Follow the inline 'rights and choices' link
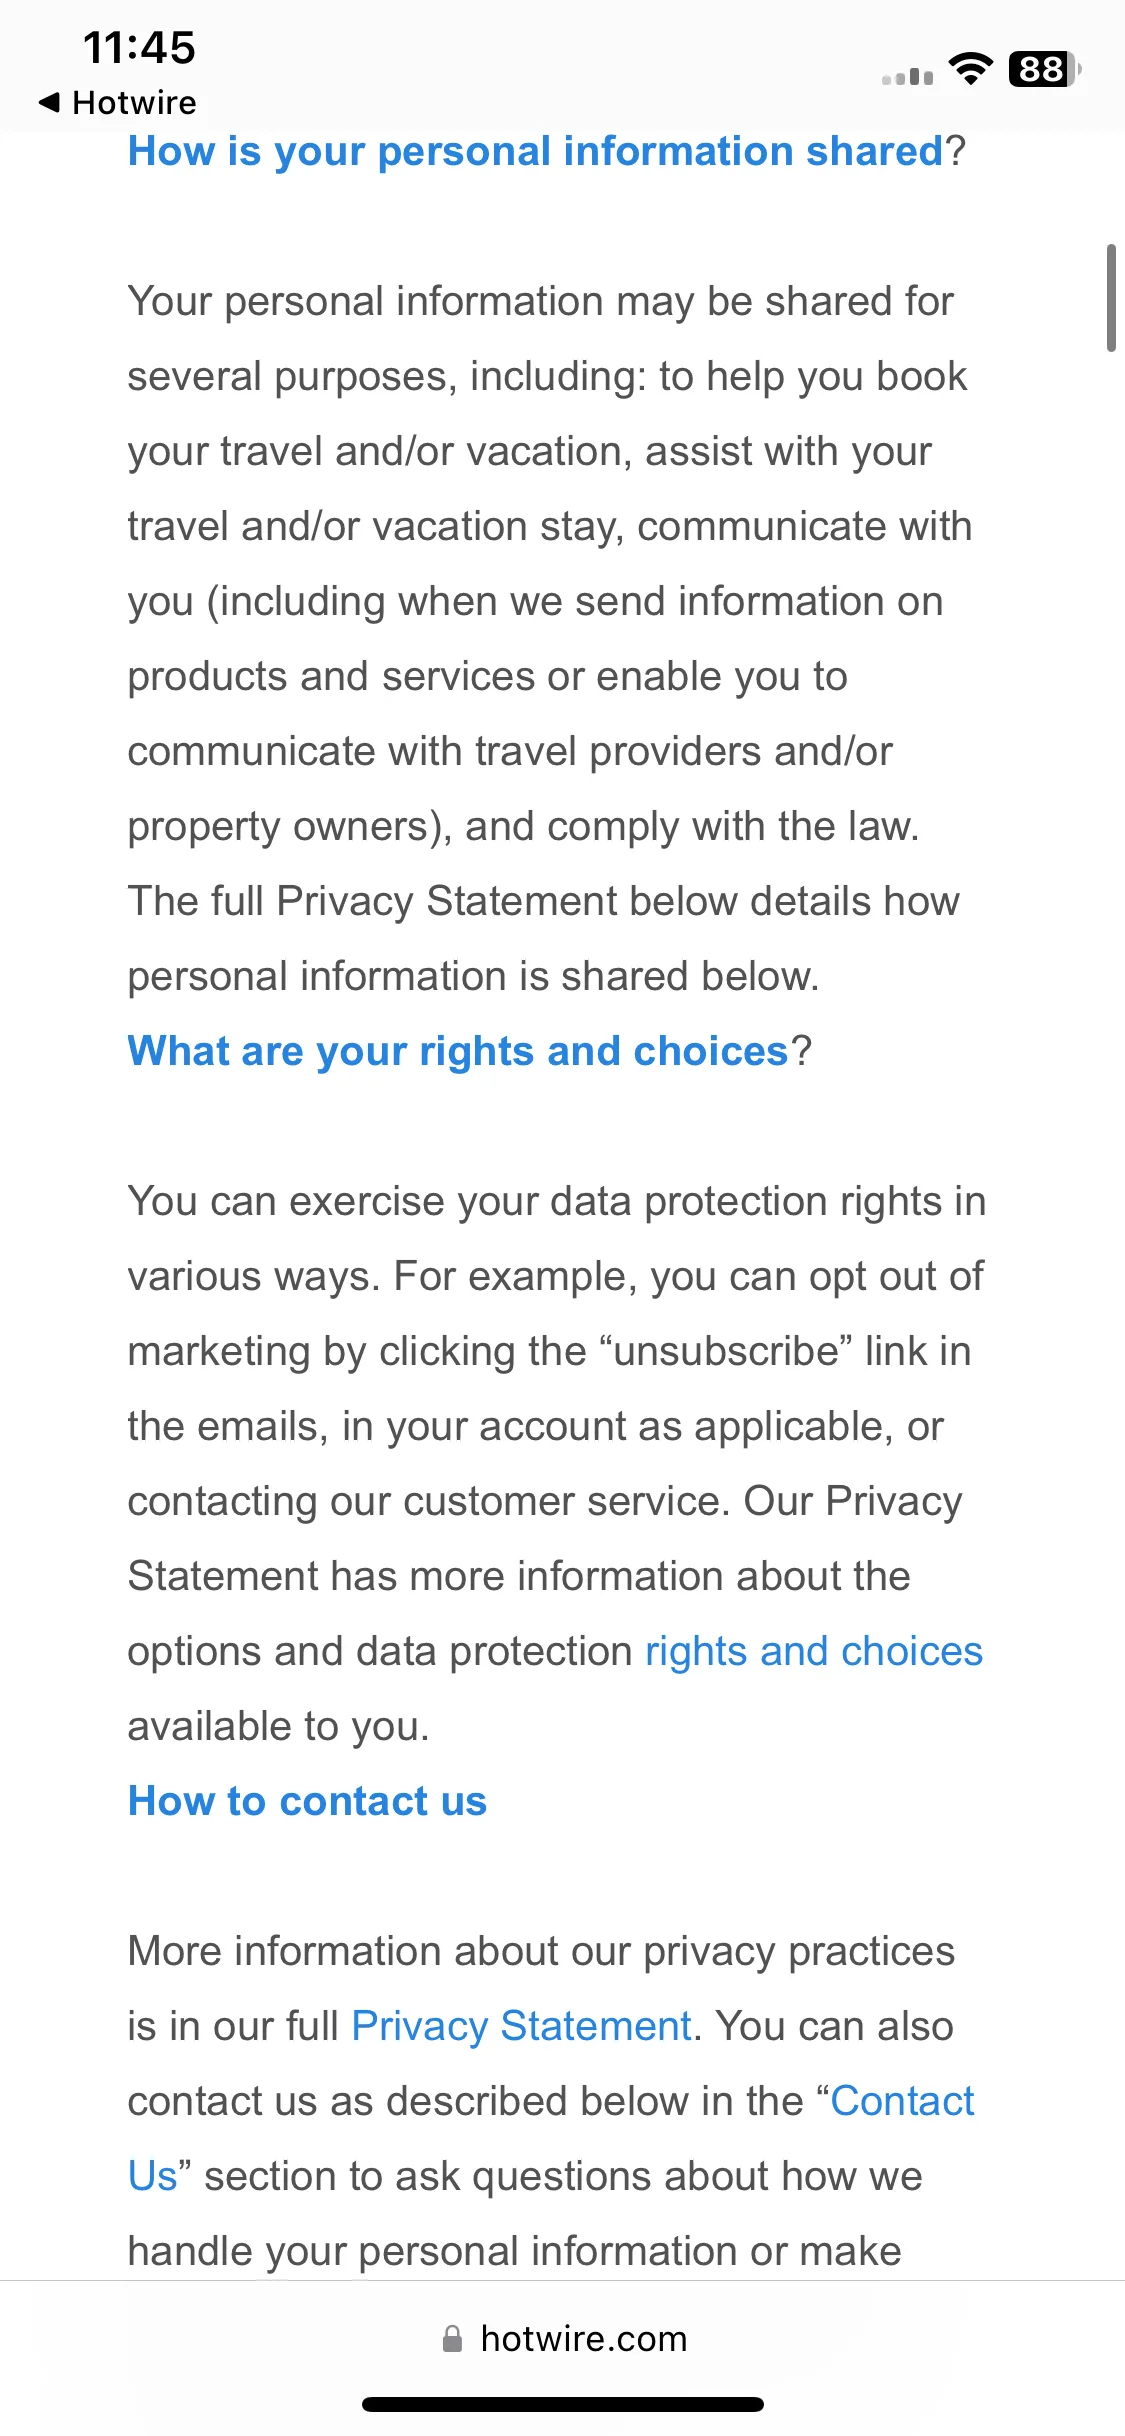Image resolution: width=1125 pixels, height=2436 pixels. coord(814,1651)
